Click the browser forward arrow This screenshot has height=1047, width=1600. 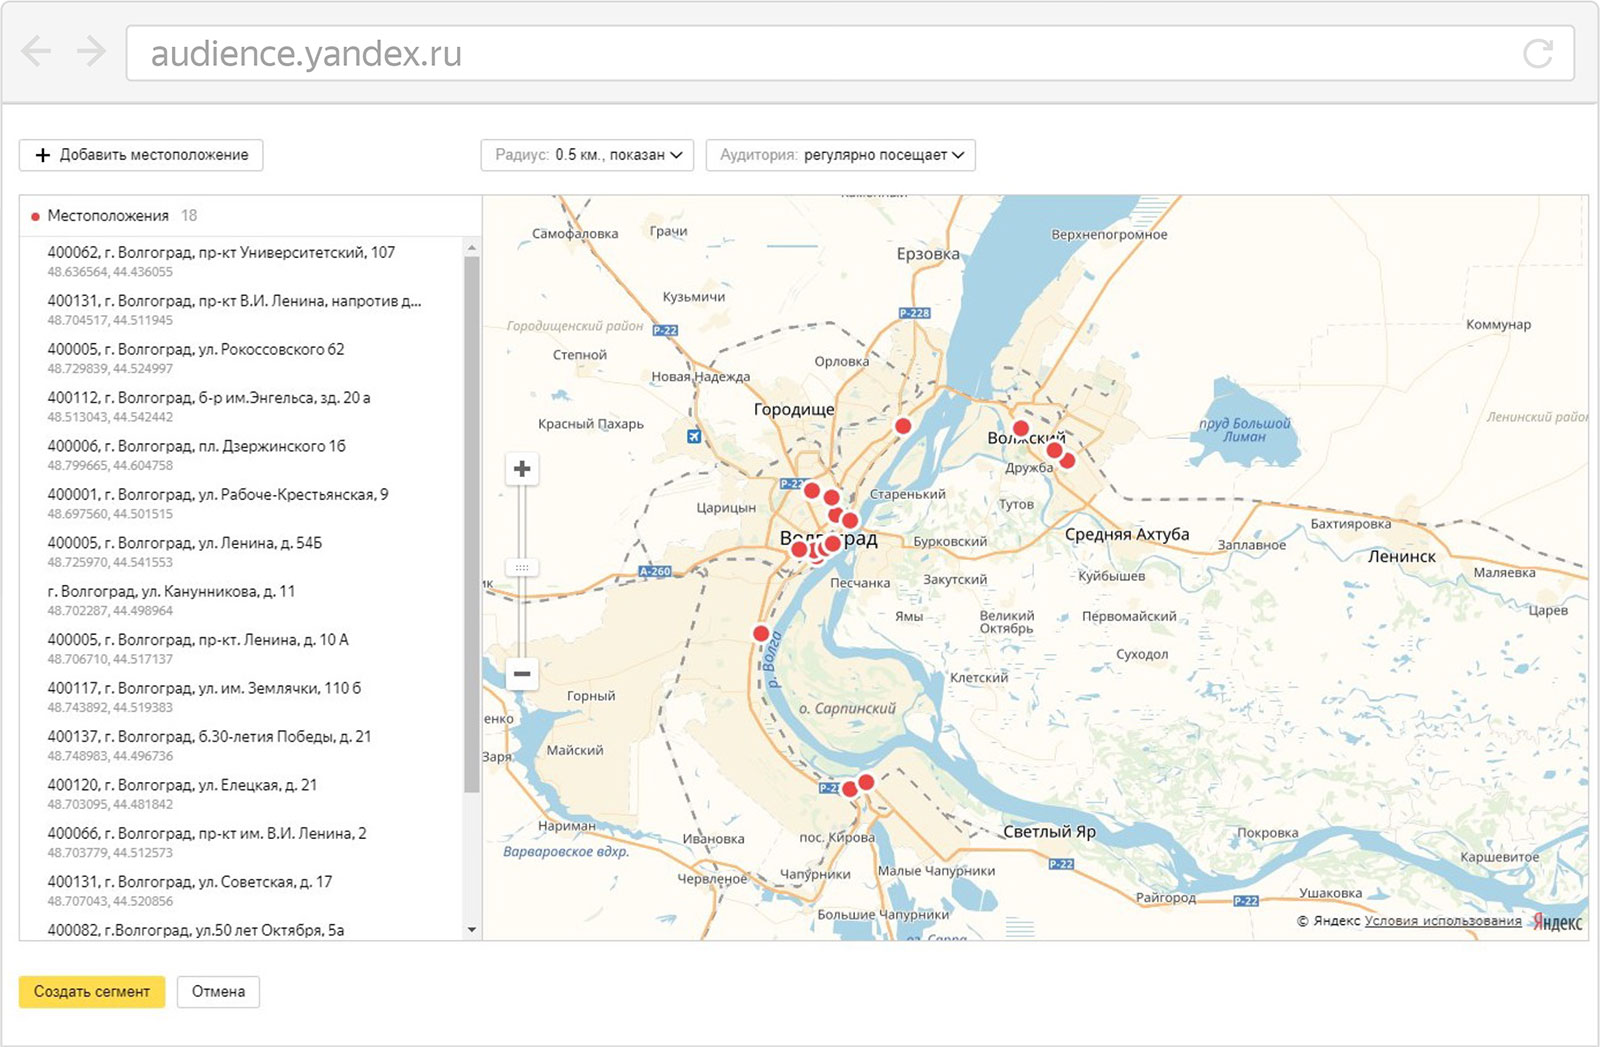tap(91, 51)
